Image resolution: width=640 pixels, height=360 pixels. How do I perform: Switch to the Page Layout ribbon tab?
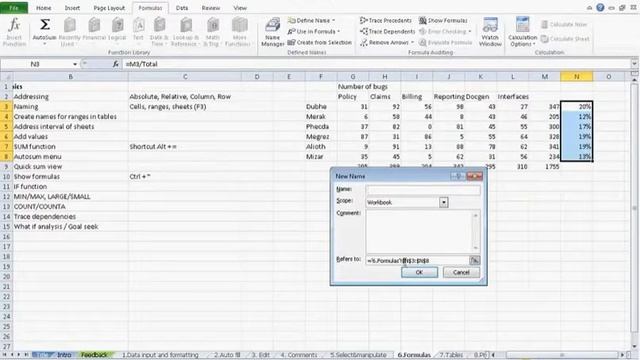109,8
